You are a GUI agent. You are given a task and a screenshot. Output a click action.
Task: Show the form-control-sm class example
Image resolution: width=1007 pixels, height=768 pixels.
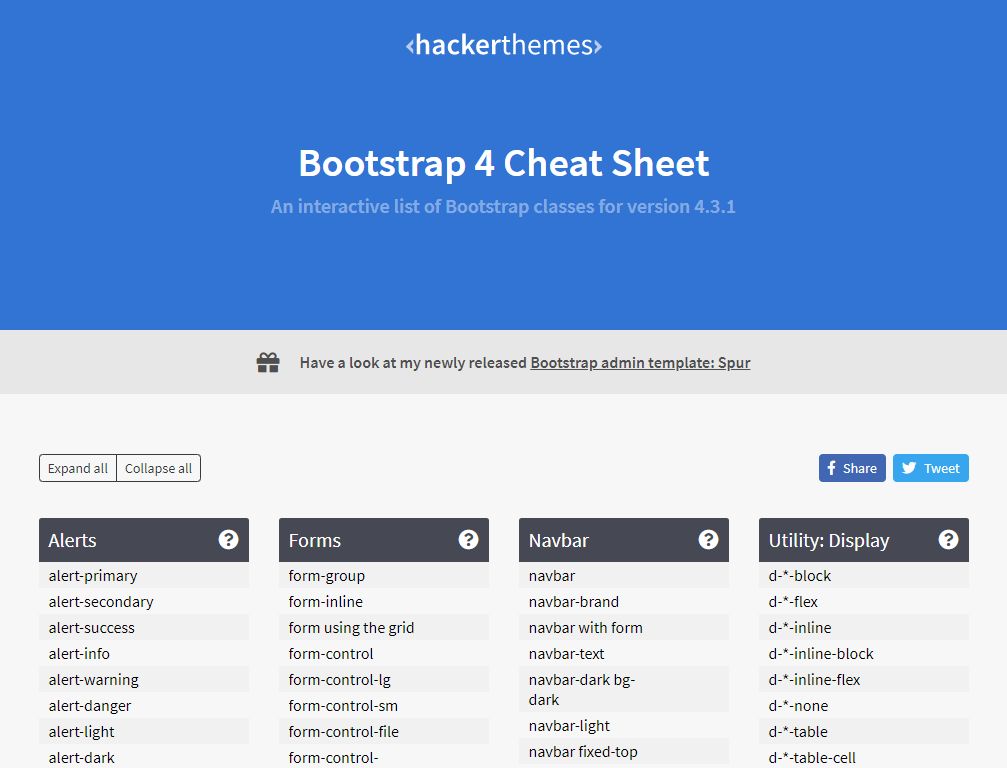tap(384, 706)
